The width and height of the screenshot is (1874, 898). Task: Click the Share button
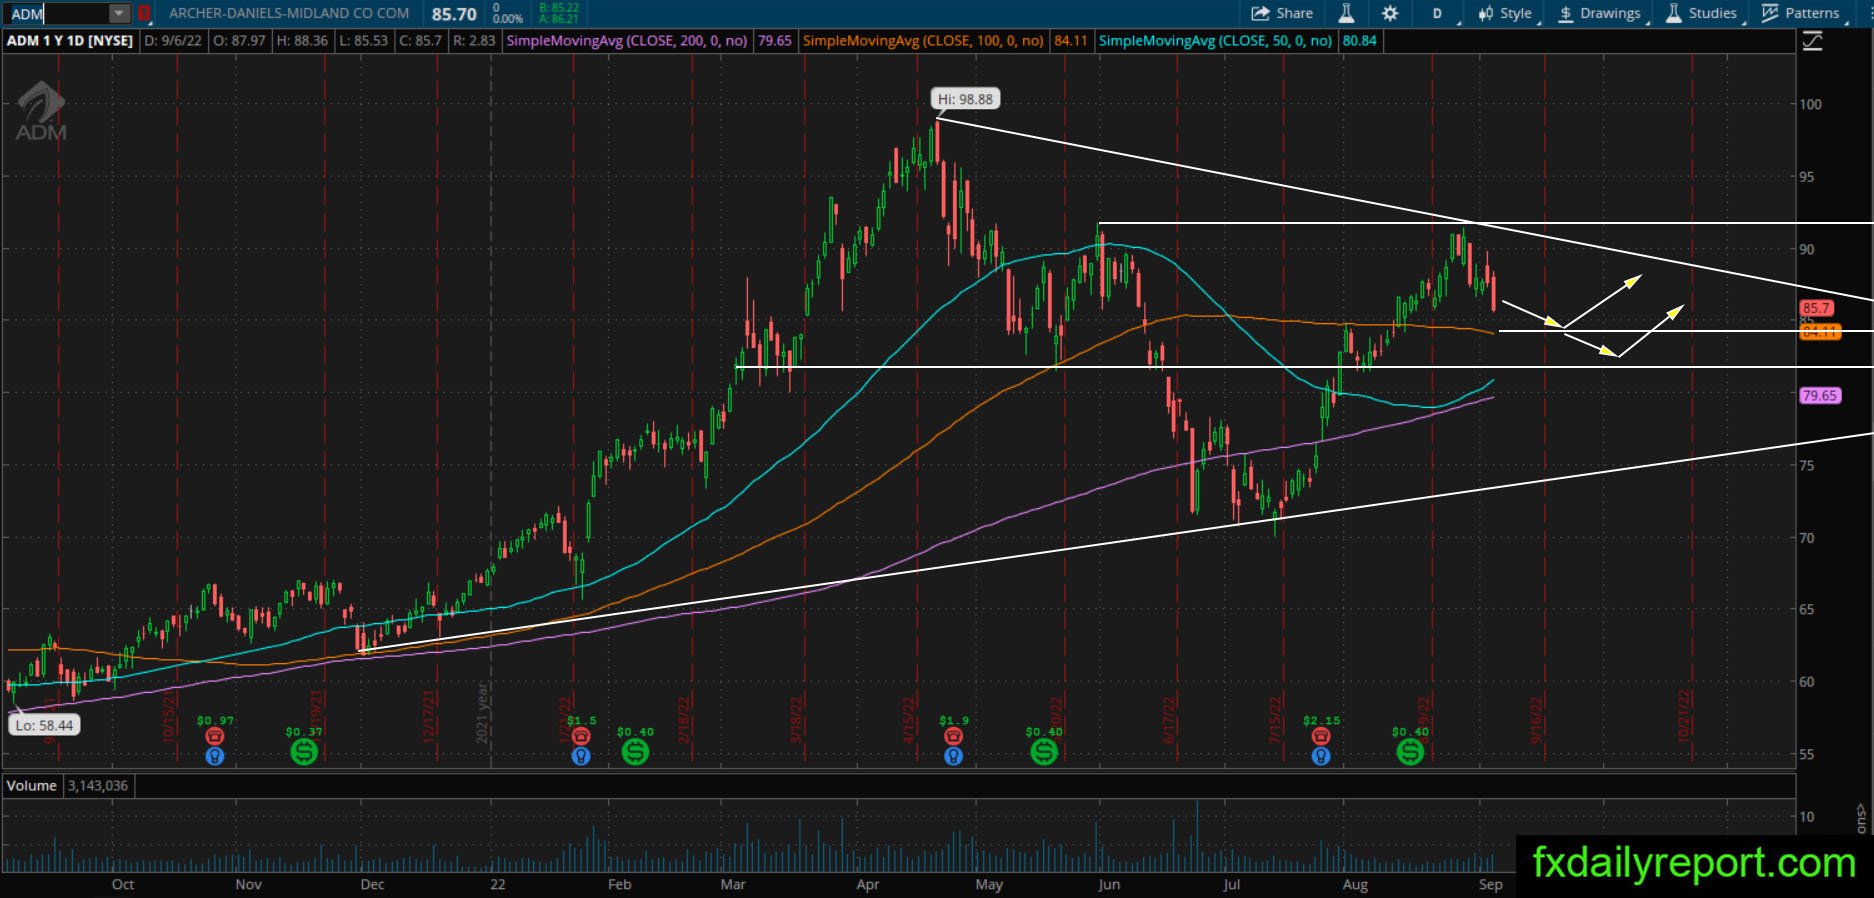[1282, 13]
